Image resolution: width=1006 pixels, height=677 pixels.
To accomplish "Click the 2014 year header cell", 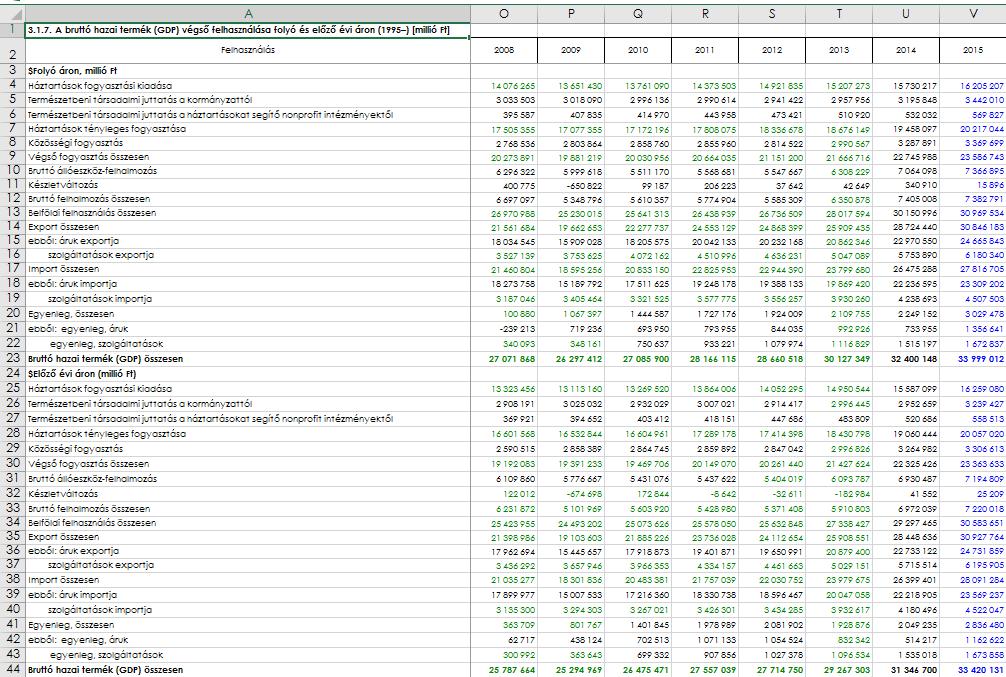I will (905, 50).
